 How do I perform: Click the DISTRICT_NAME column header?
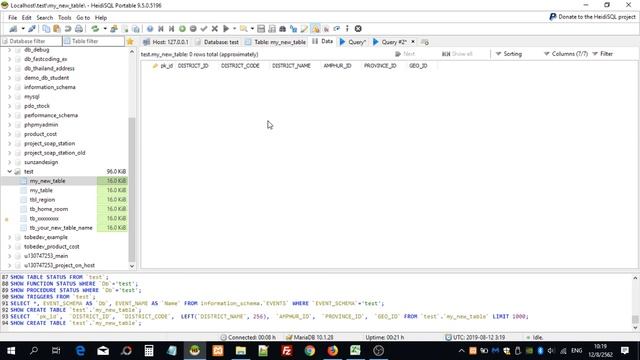291,66
